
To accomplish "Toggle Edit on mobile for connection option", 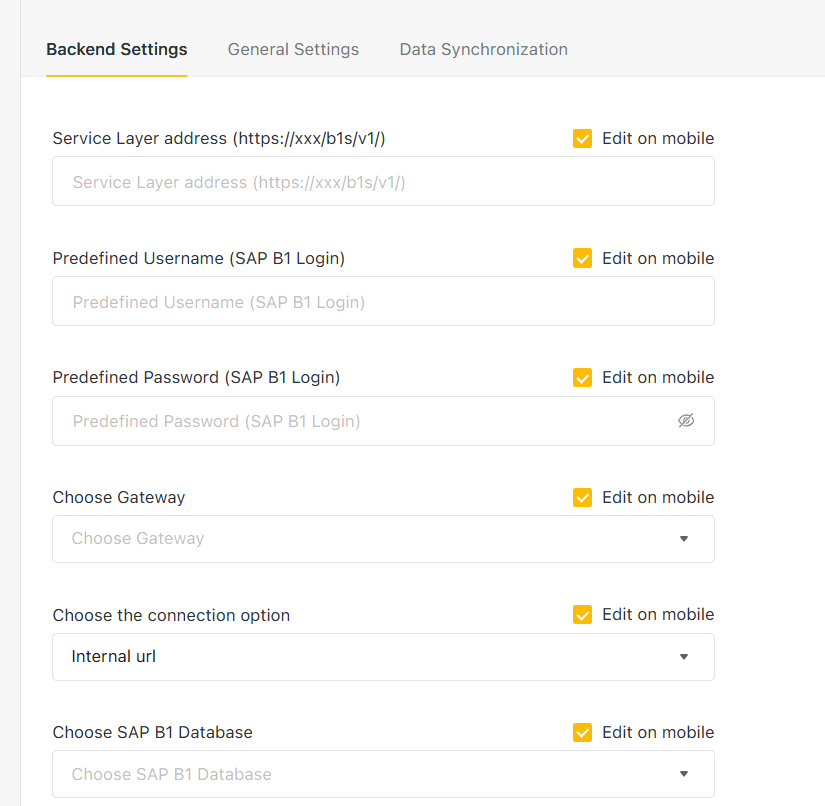I will 583,615.
